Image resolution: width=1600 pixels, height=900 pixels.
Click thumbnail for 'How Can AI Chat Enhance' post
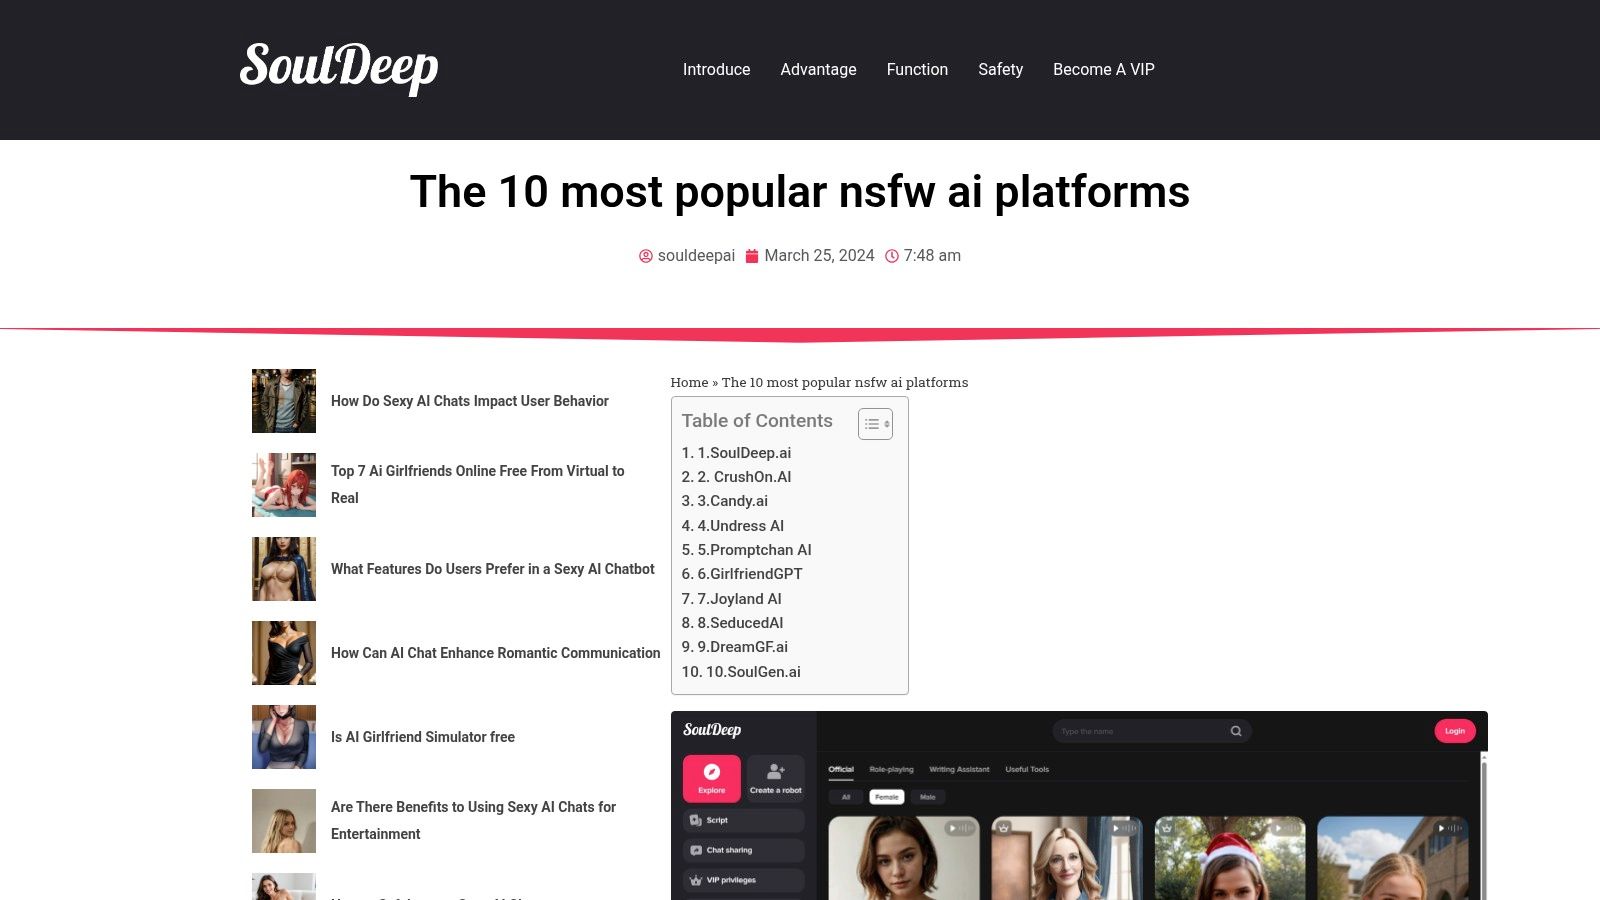tap(284, 653)
